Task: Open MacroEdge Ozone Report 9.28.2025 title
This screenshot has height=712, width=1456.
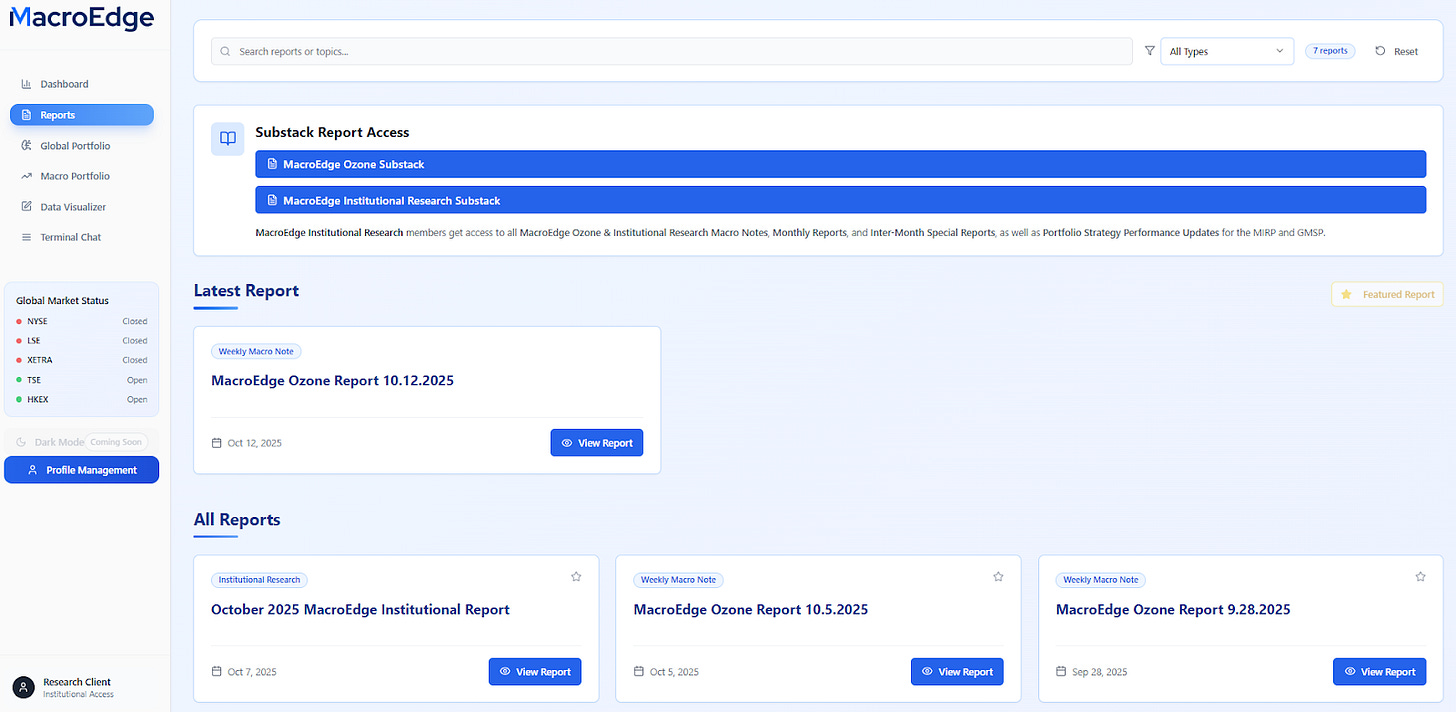Action: click(1173, 609)
